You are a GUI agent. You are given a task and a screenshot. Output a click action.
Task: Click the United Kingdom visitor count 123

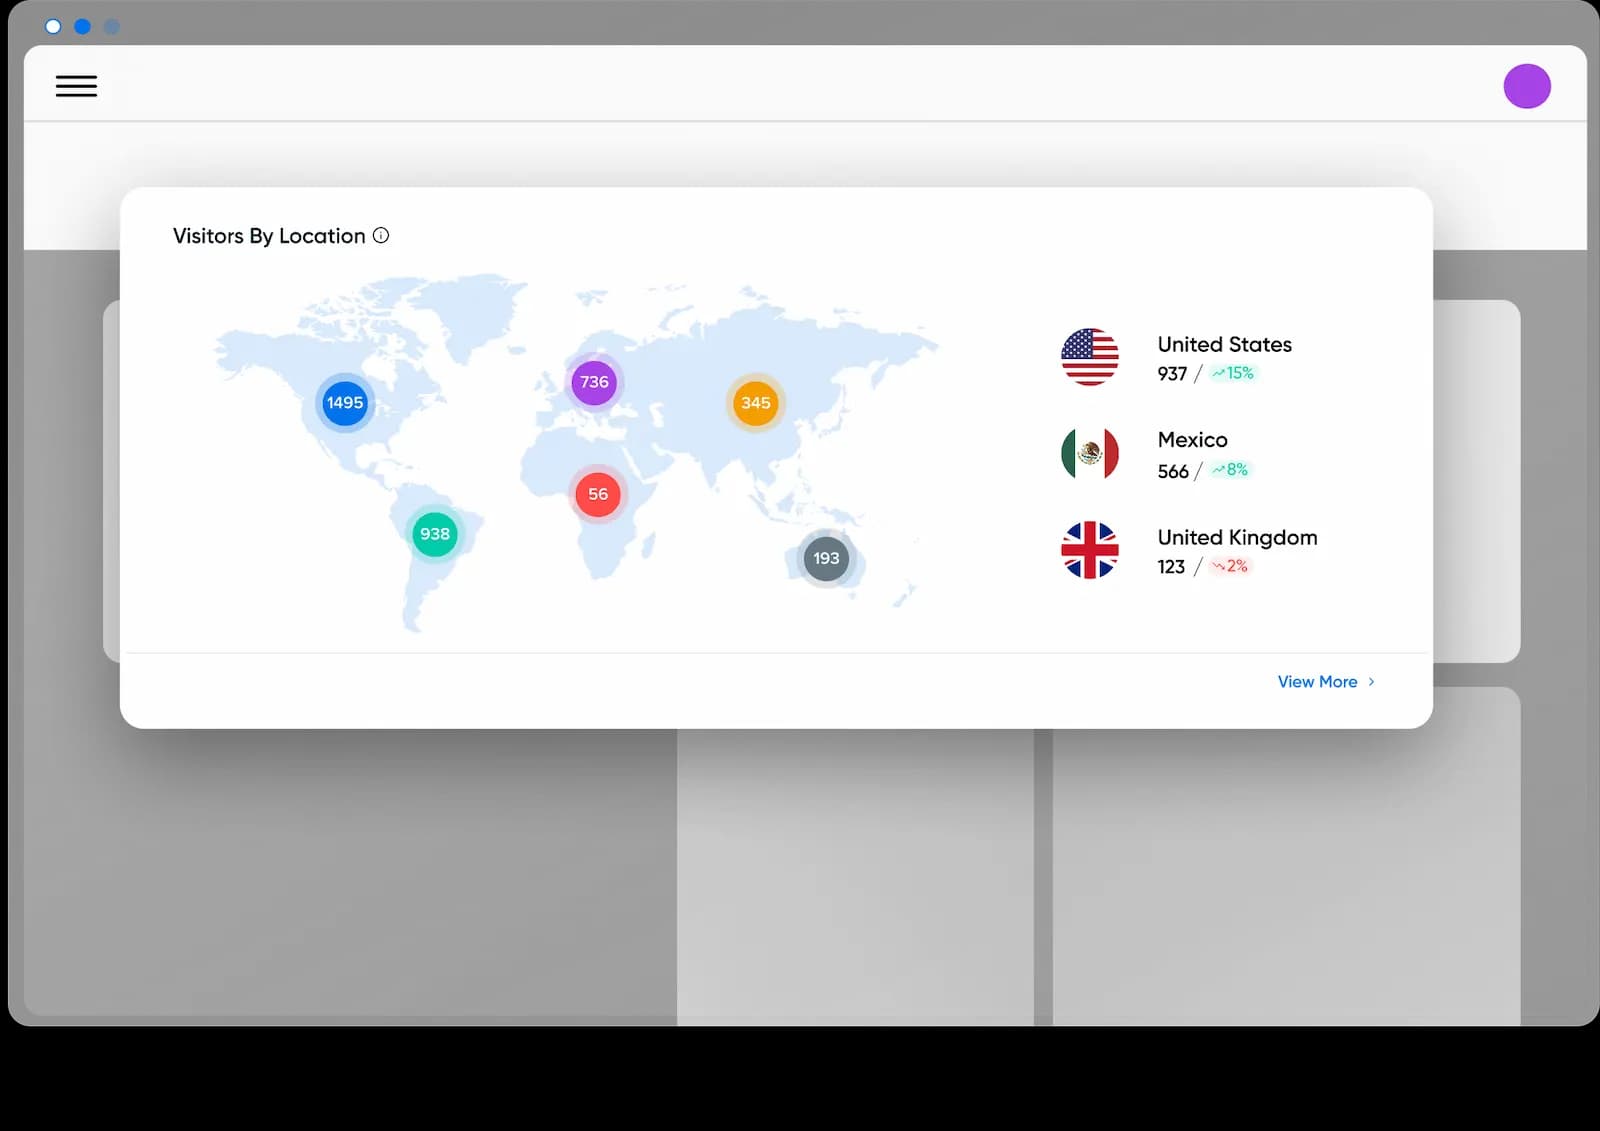tap(1170, 566)
